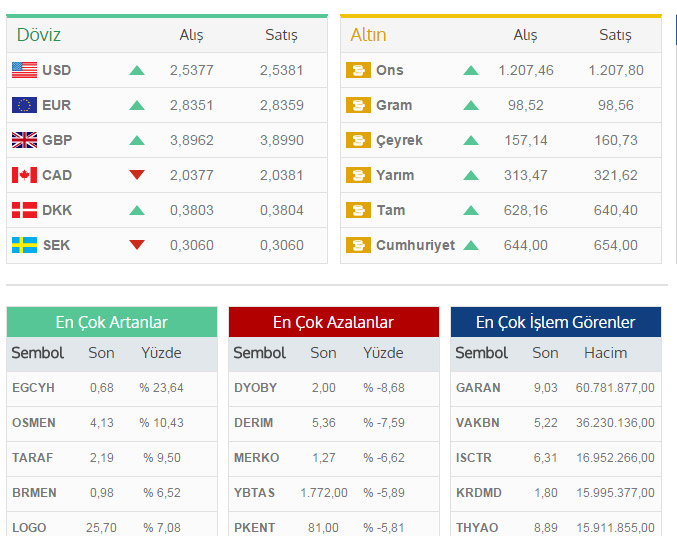Open the BRMEN stock symbol
Screen dimensions: 677x536
click(34, 492)
